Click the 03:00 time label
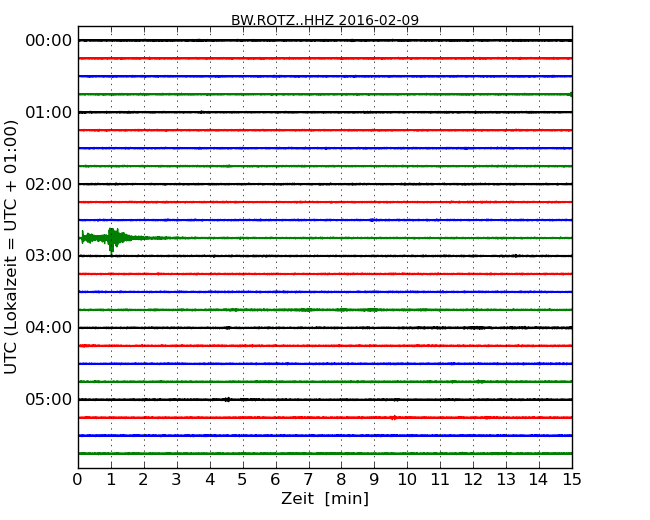This screenshot has width=650, height=520. (x=49, y=256)
